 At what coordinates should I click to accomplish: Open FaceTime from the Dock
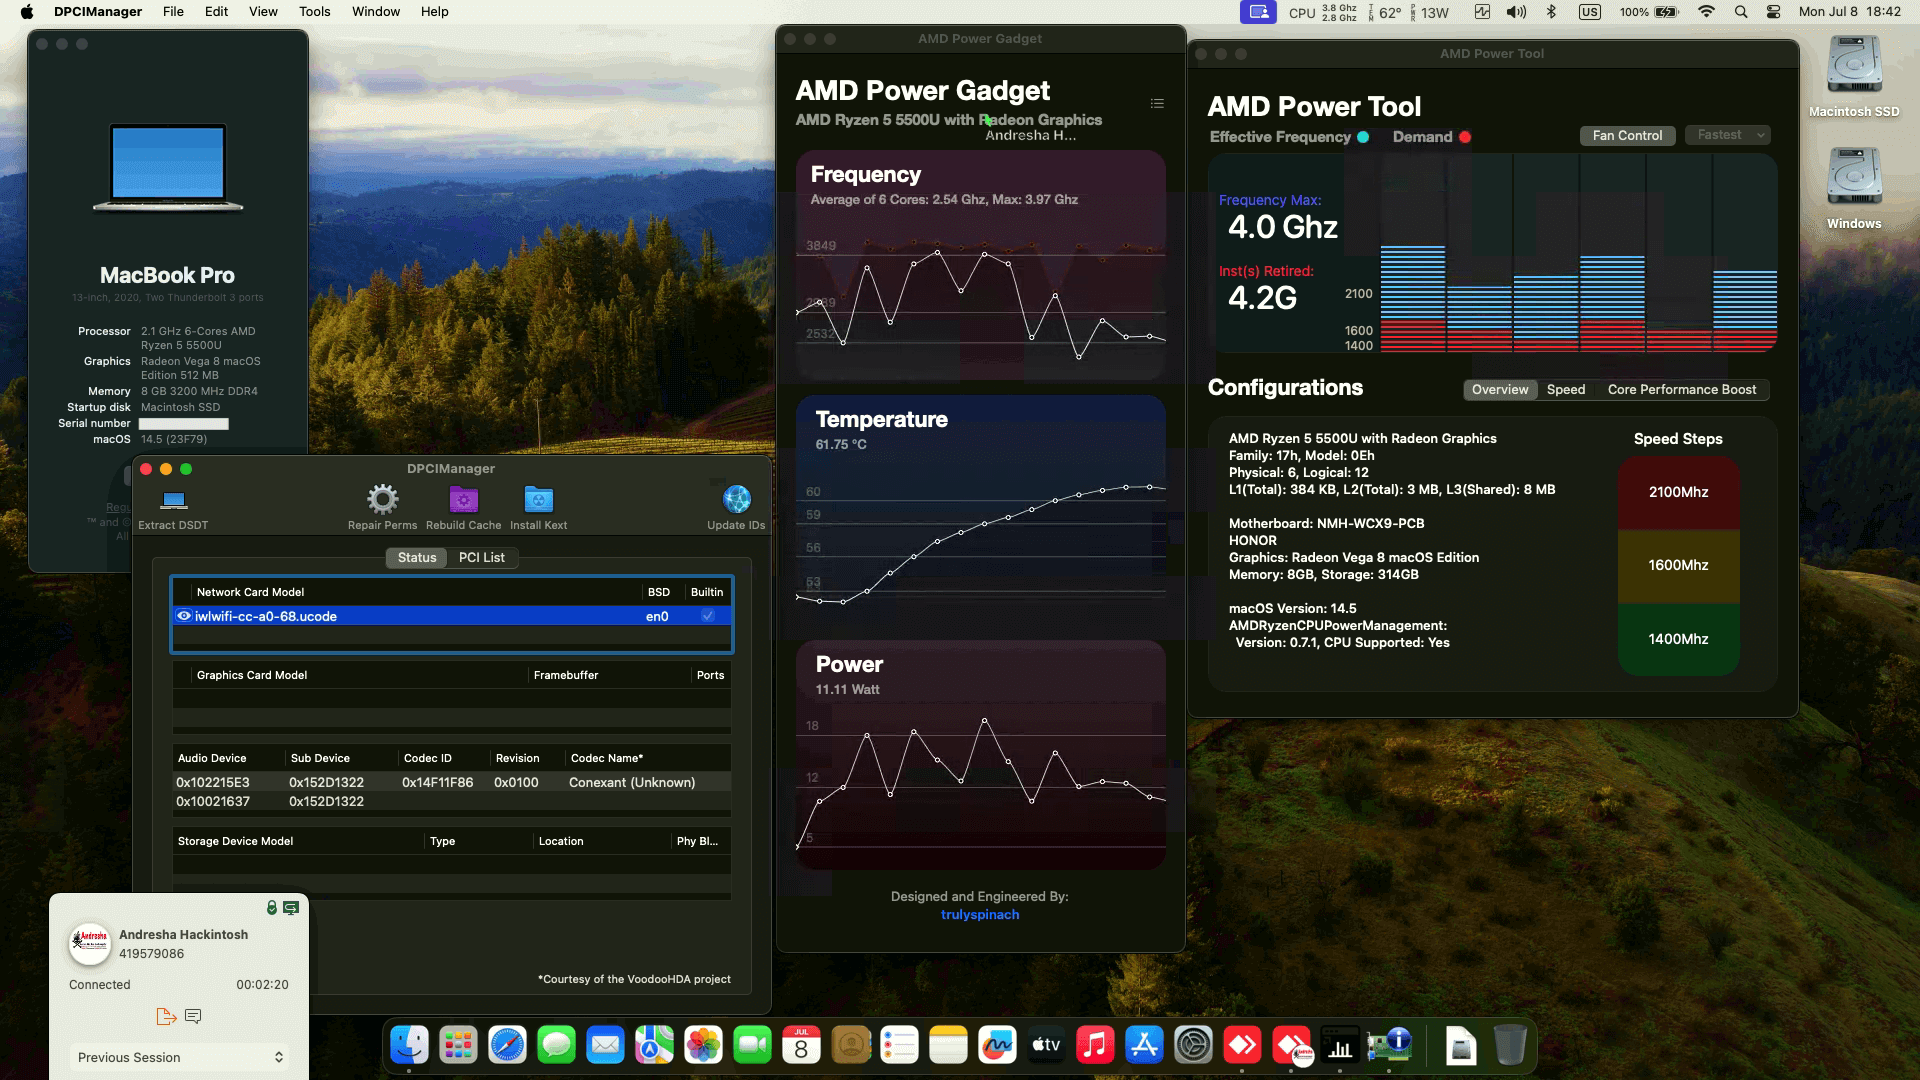[x=752, y=1046]
